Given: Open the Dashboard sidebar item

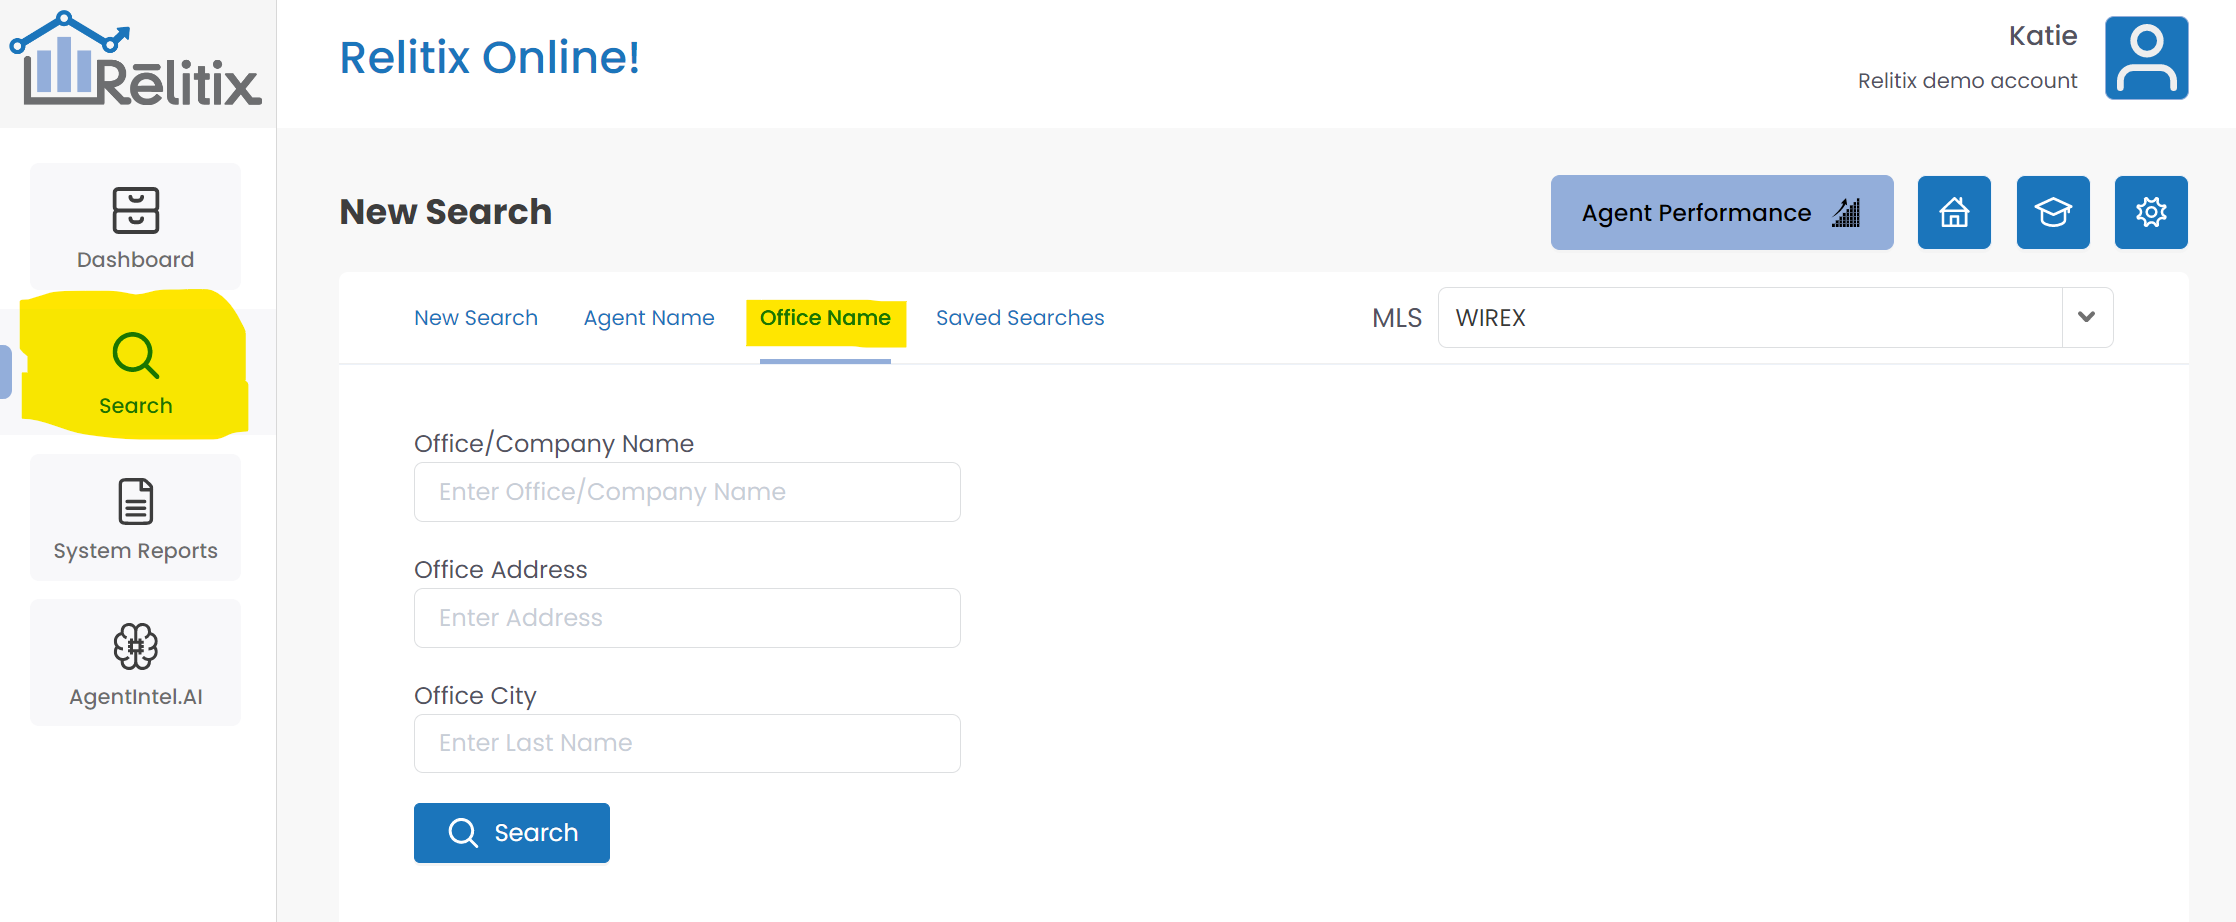Looking at the screenshot, I should (136, 227).
